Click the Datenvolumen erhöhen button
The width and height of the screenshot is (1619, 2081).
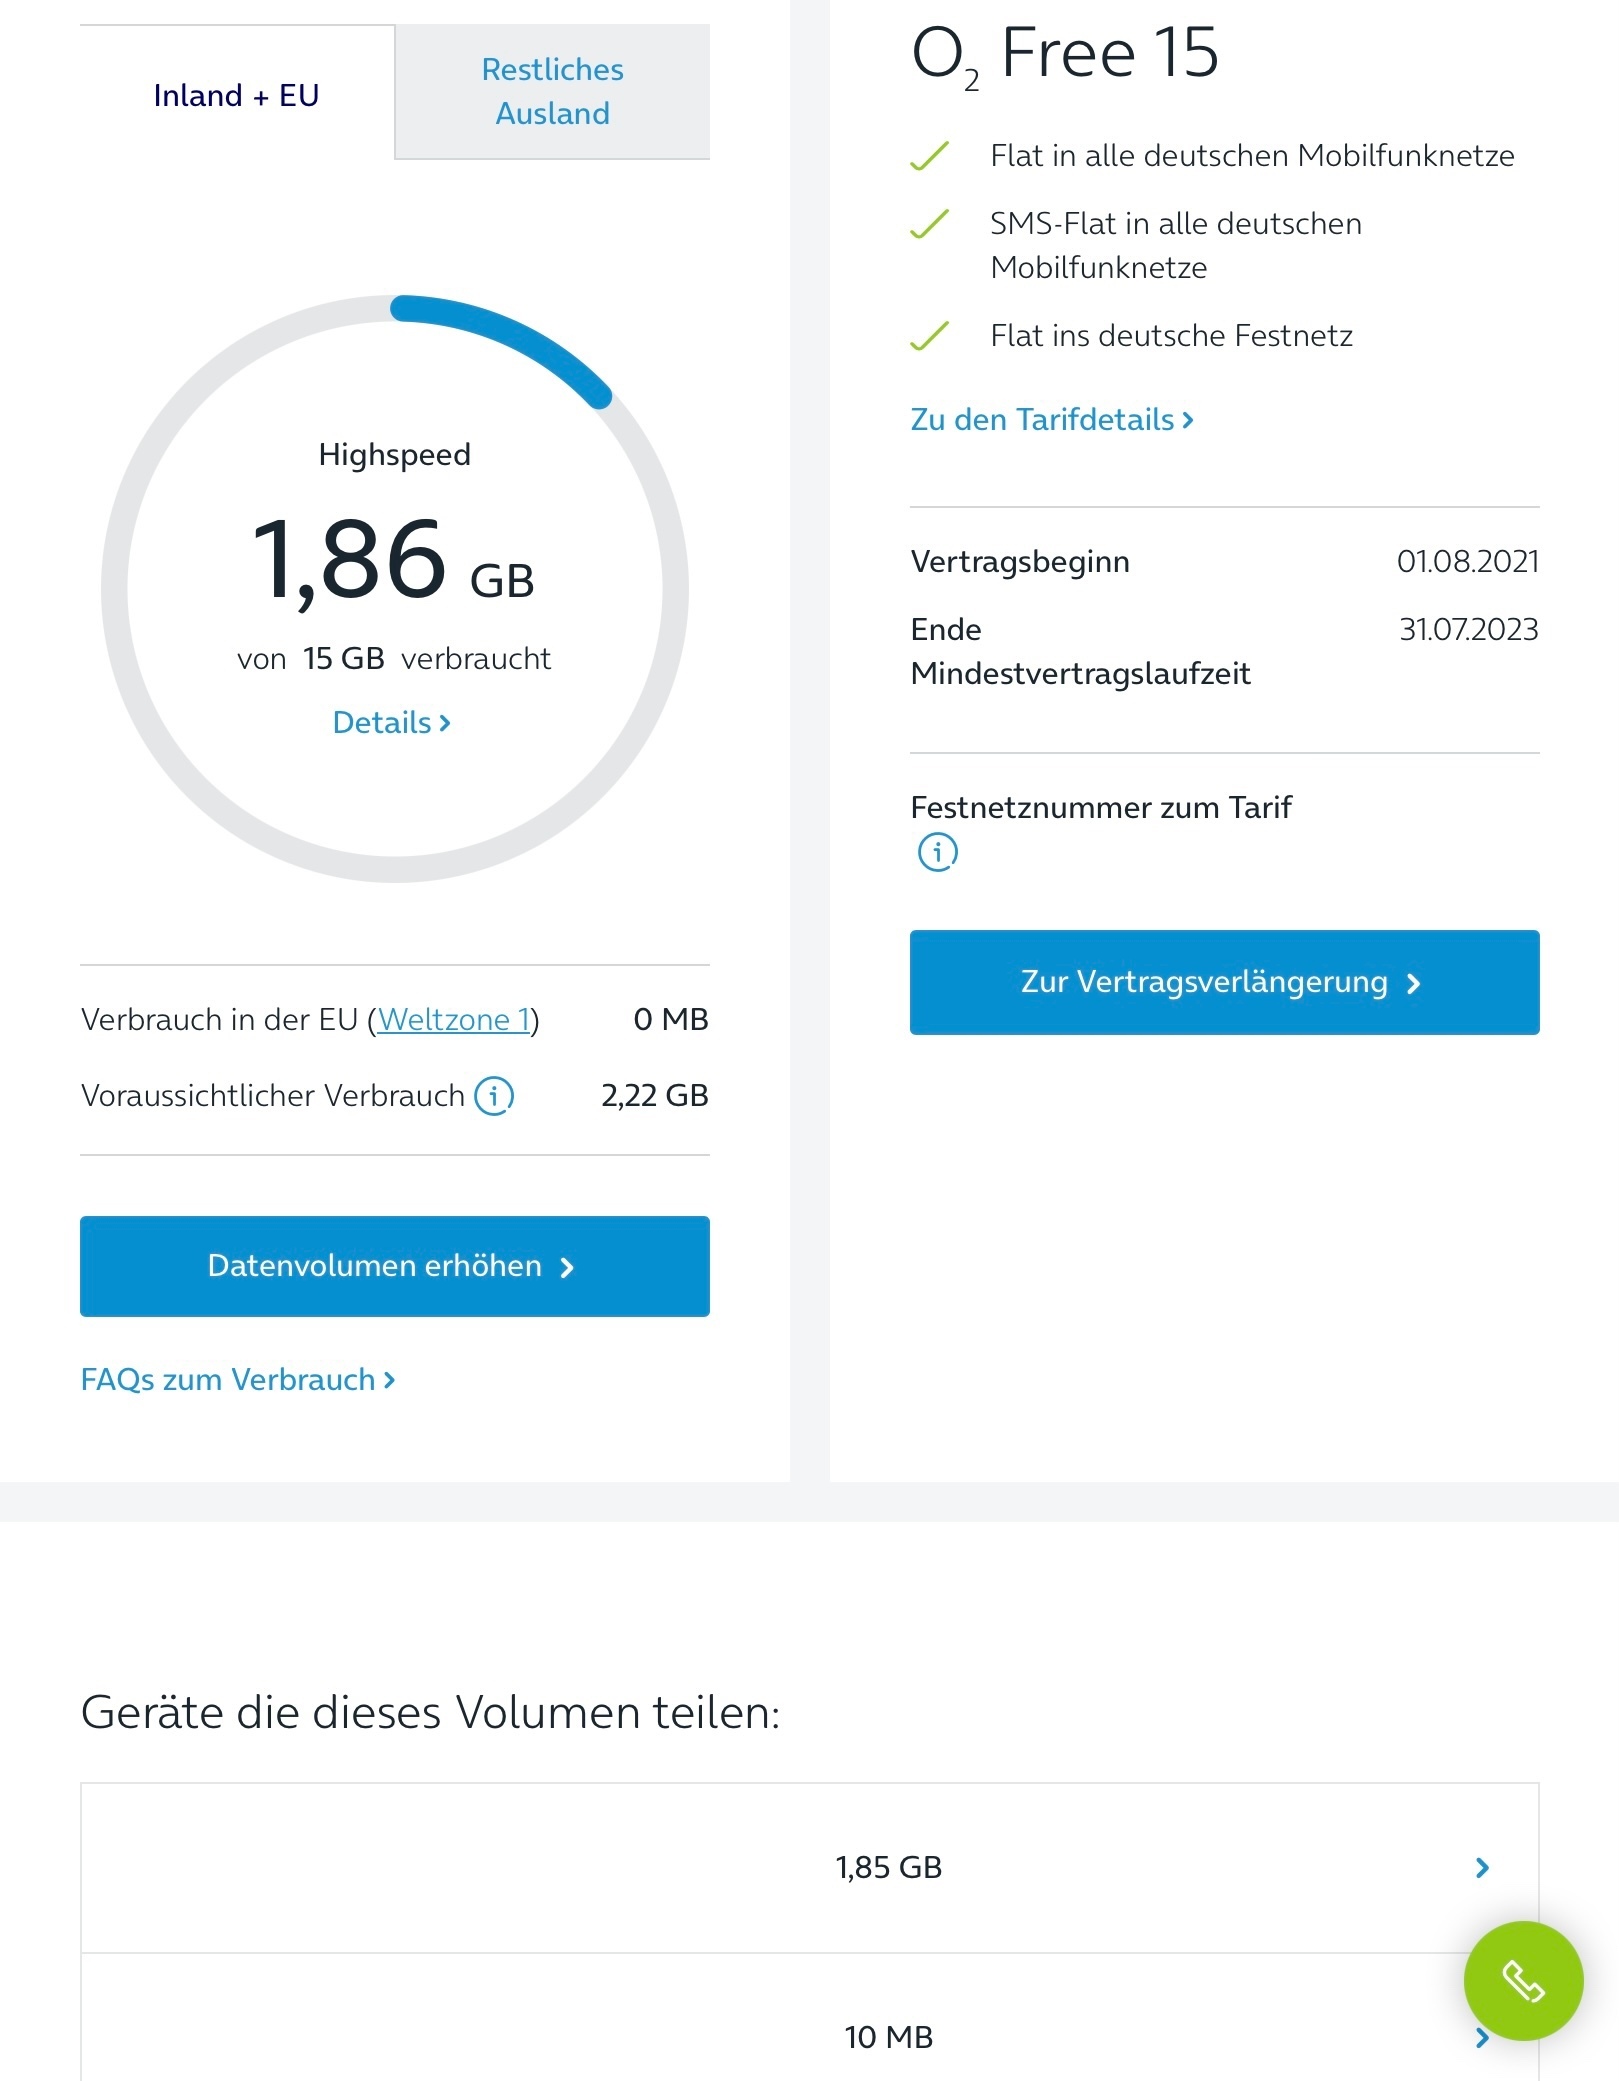[395, 1266]
